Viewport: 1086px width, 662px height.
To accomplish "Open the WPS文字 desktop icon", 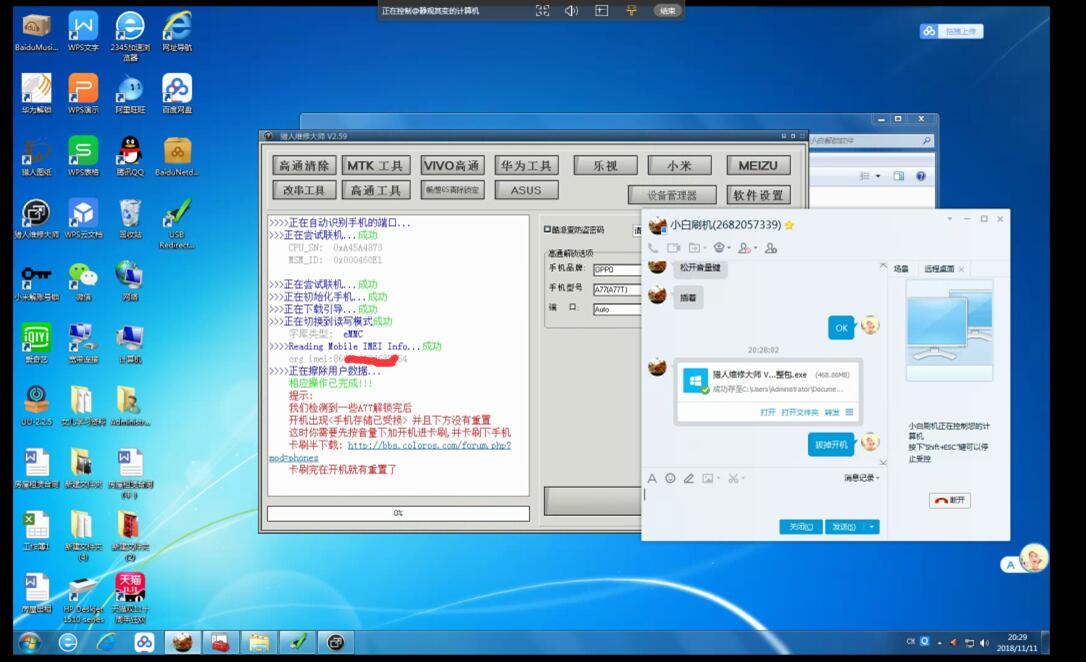I will point(83,32).
